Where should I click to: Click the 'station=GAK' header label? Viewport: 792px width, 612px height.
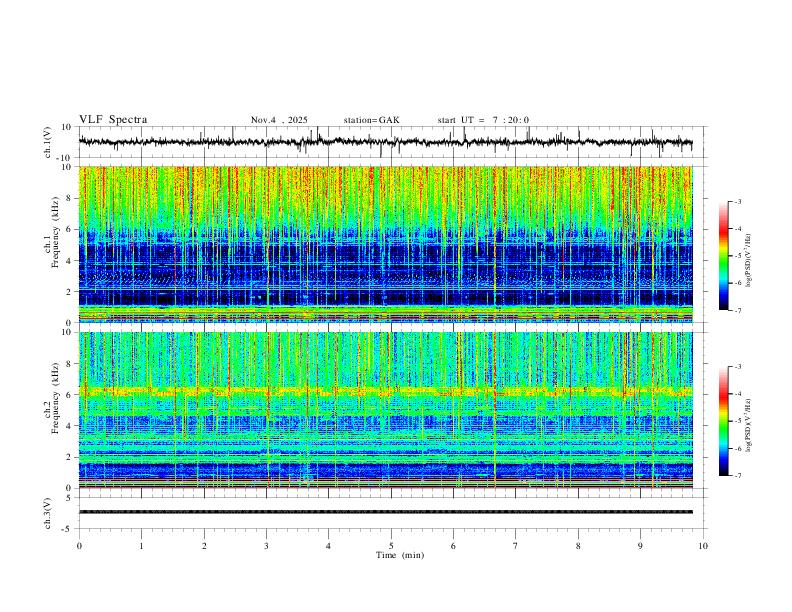371,120
